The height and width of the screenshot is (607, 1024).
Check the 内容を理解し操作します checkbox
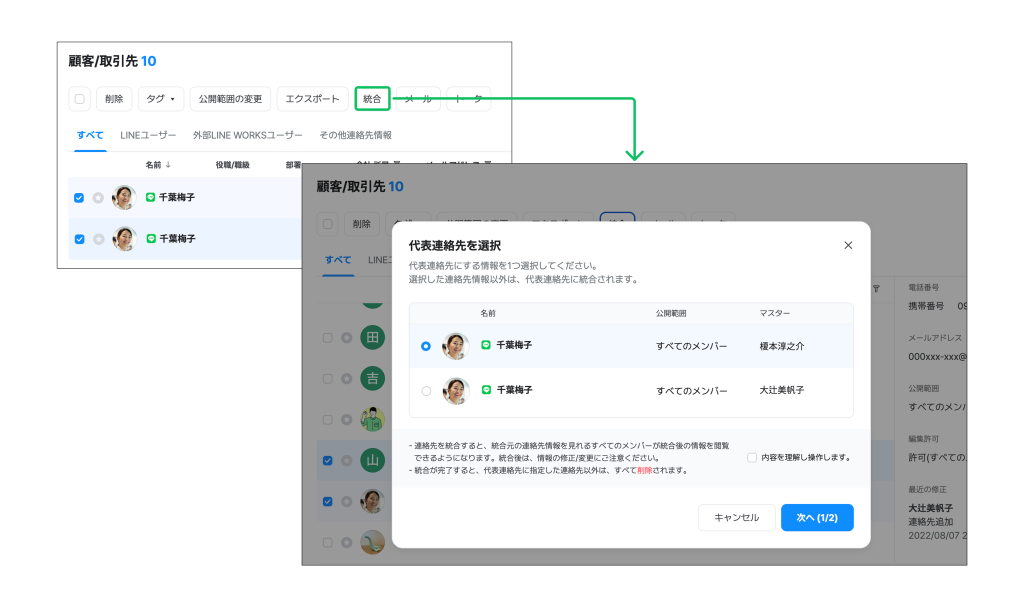[752, 458]
